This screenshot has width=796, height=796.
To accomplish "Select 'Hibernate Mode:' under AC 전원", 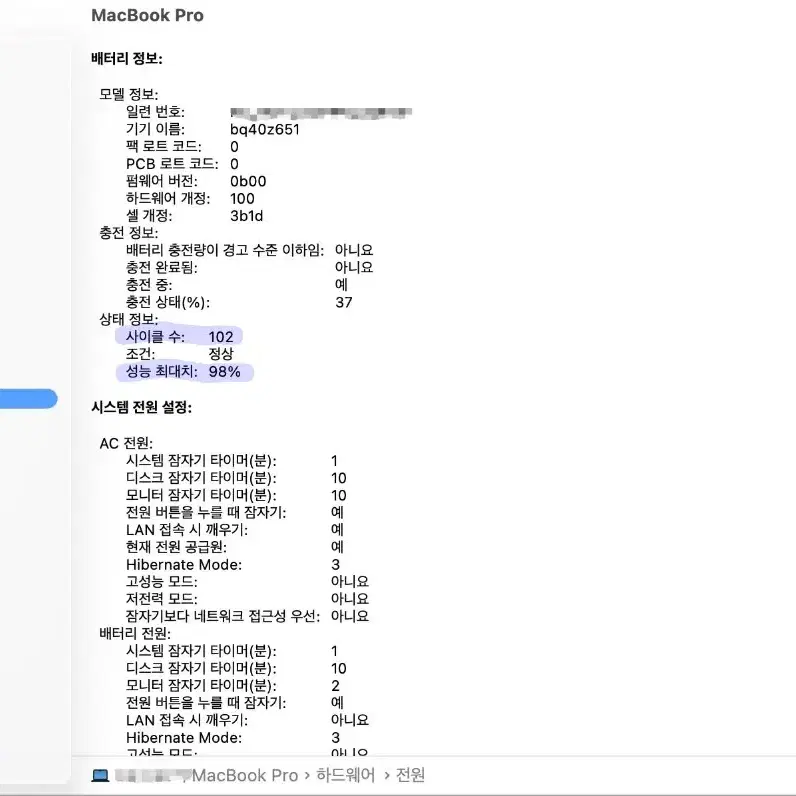I will [x=184, y=565].
